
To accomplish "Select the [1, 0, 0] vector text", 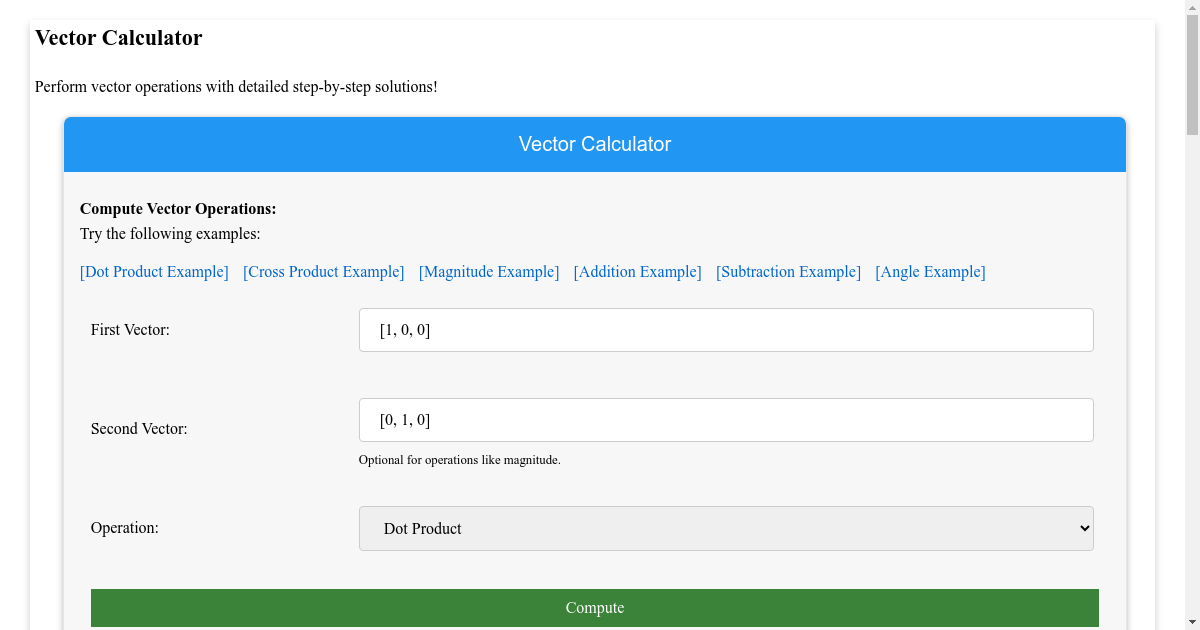I will pyautogui.click(x=404, y=329).
